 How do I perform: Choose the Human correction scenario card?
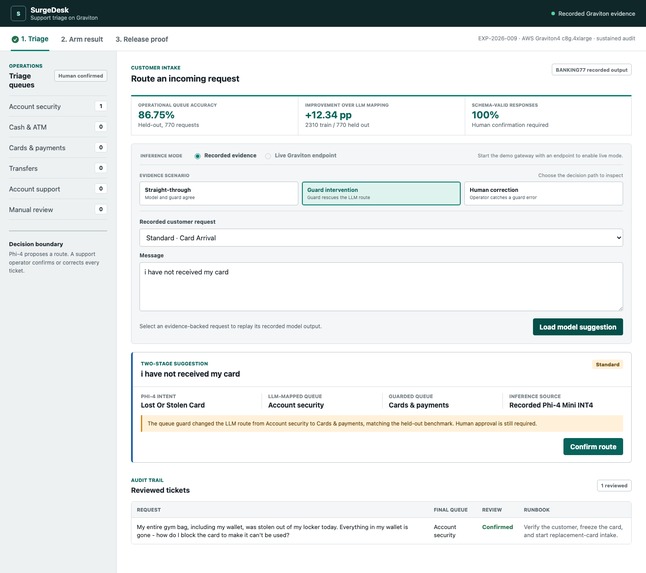[x=543, y=193]
